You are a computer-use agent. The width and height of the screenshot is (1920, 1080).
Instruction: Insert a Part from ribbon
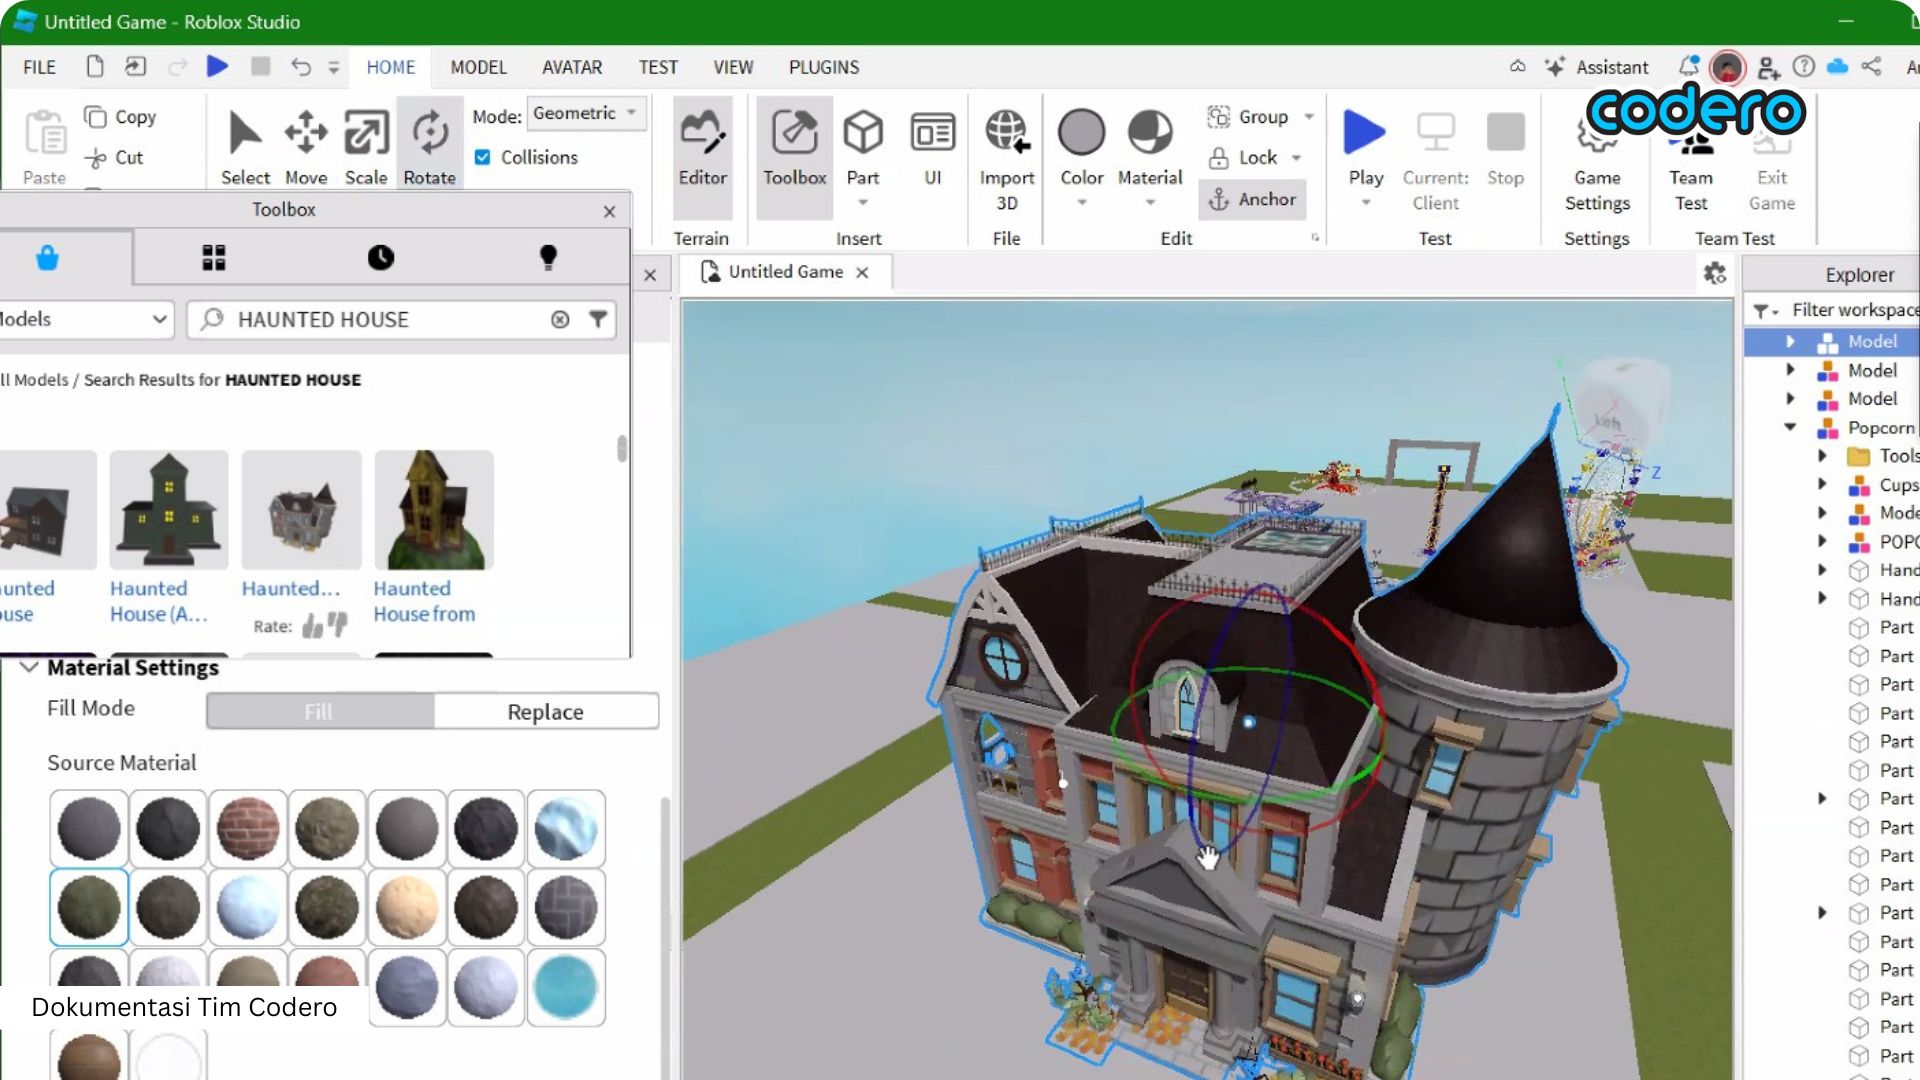863,148
